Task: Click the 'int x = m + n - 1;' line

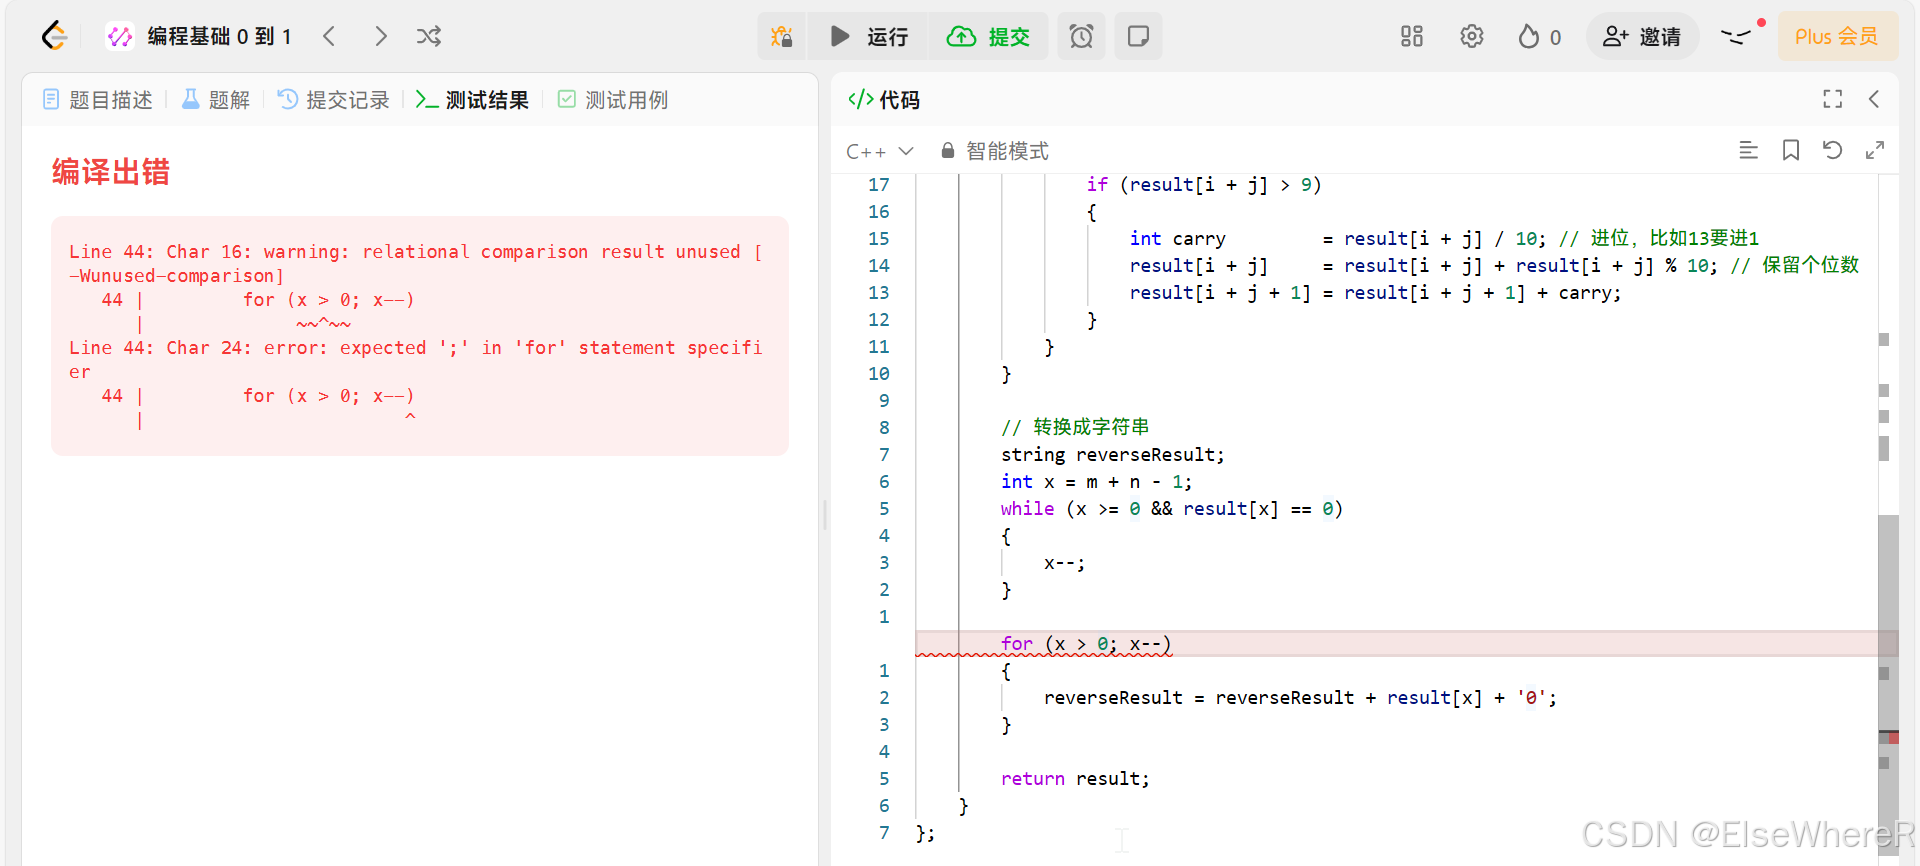Action: (1096, 482)
